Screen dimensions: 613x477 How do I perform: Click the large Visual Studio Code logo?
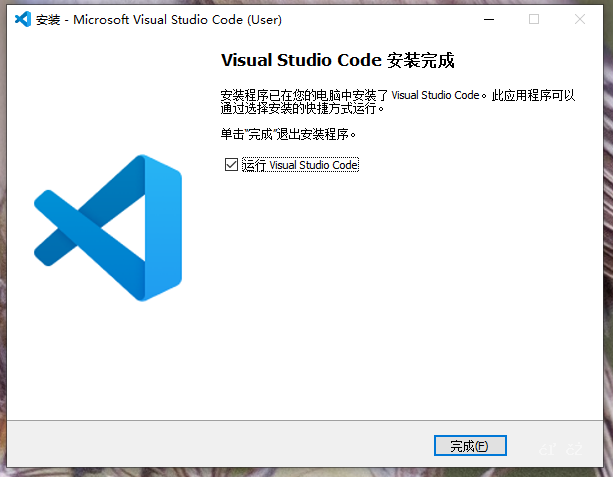coord(108,228)
